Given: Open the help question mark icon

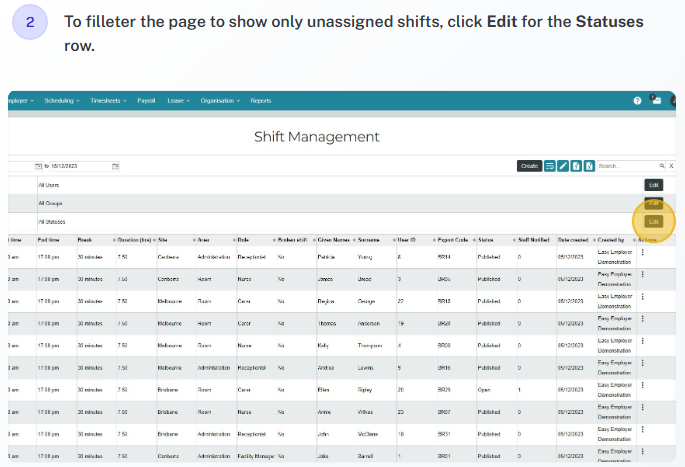Looking at the screenshot, I should 637,101.
